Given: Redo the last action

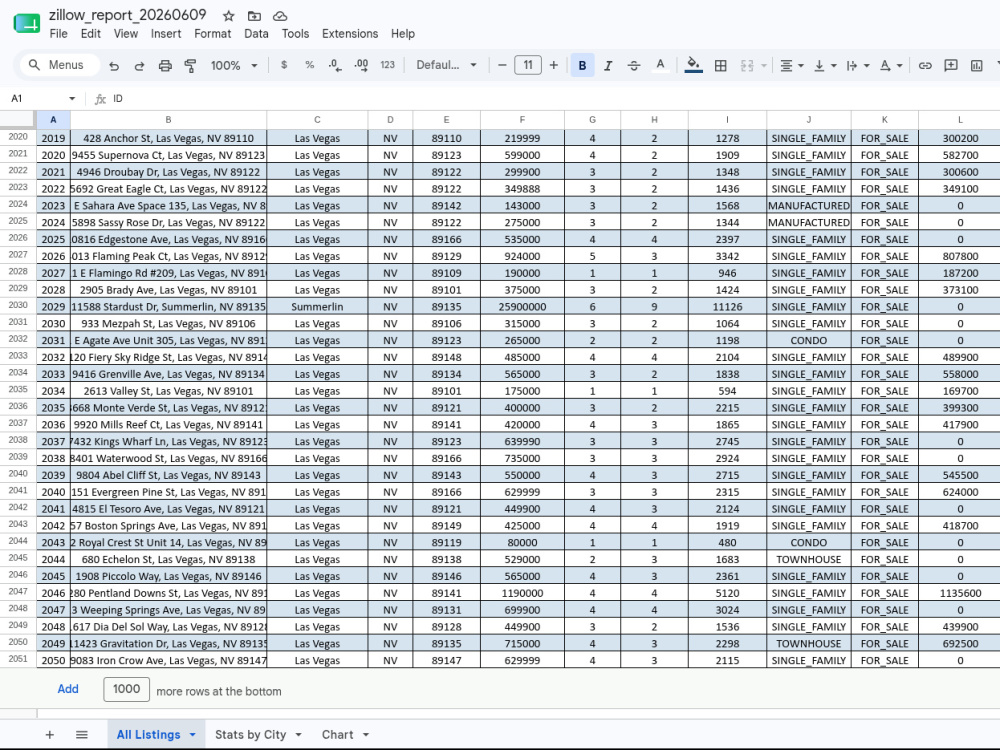Looking at the screenshot, I should [139, 65].
